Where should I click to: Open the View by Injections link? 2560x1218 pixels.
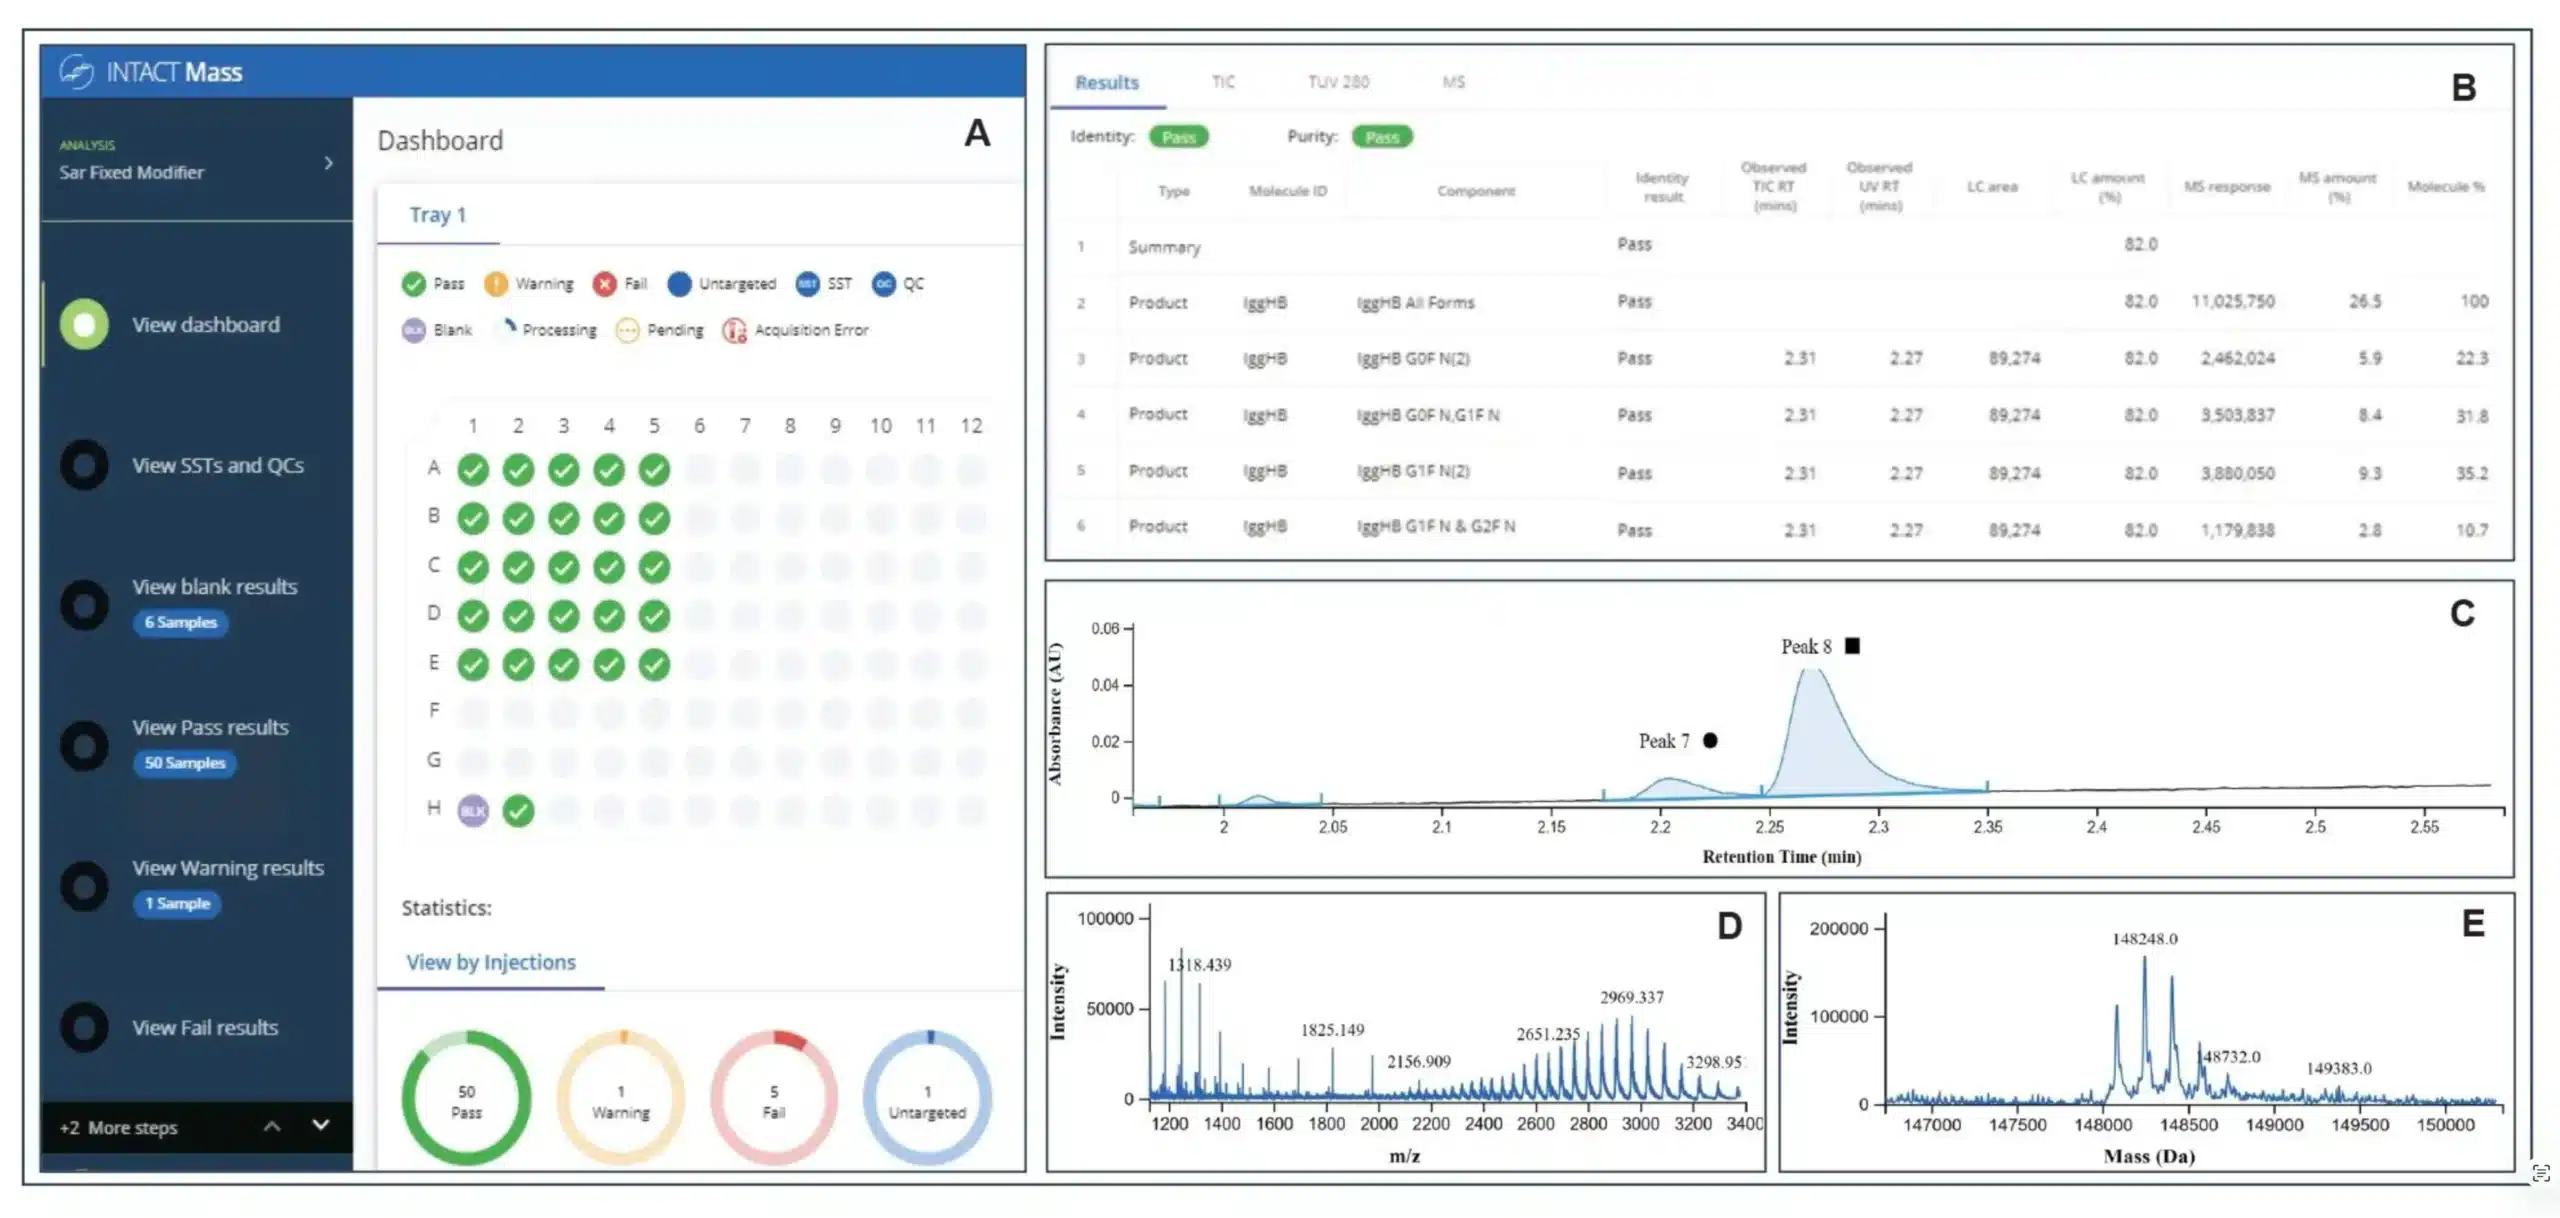[490, 962]
